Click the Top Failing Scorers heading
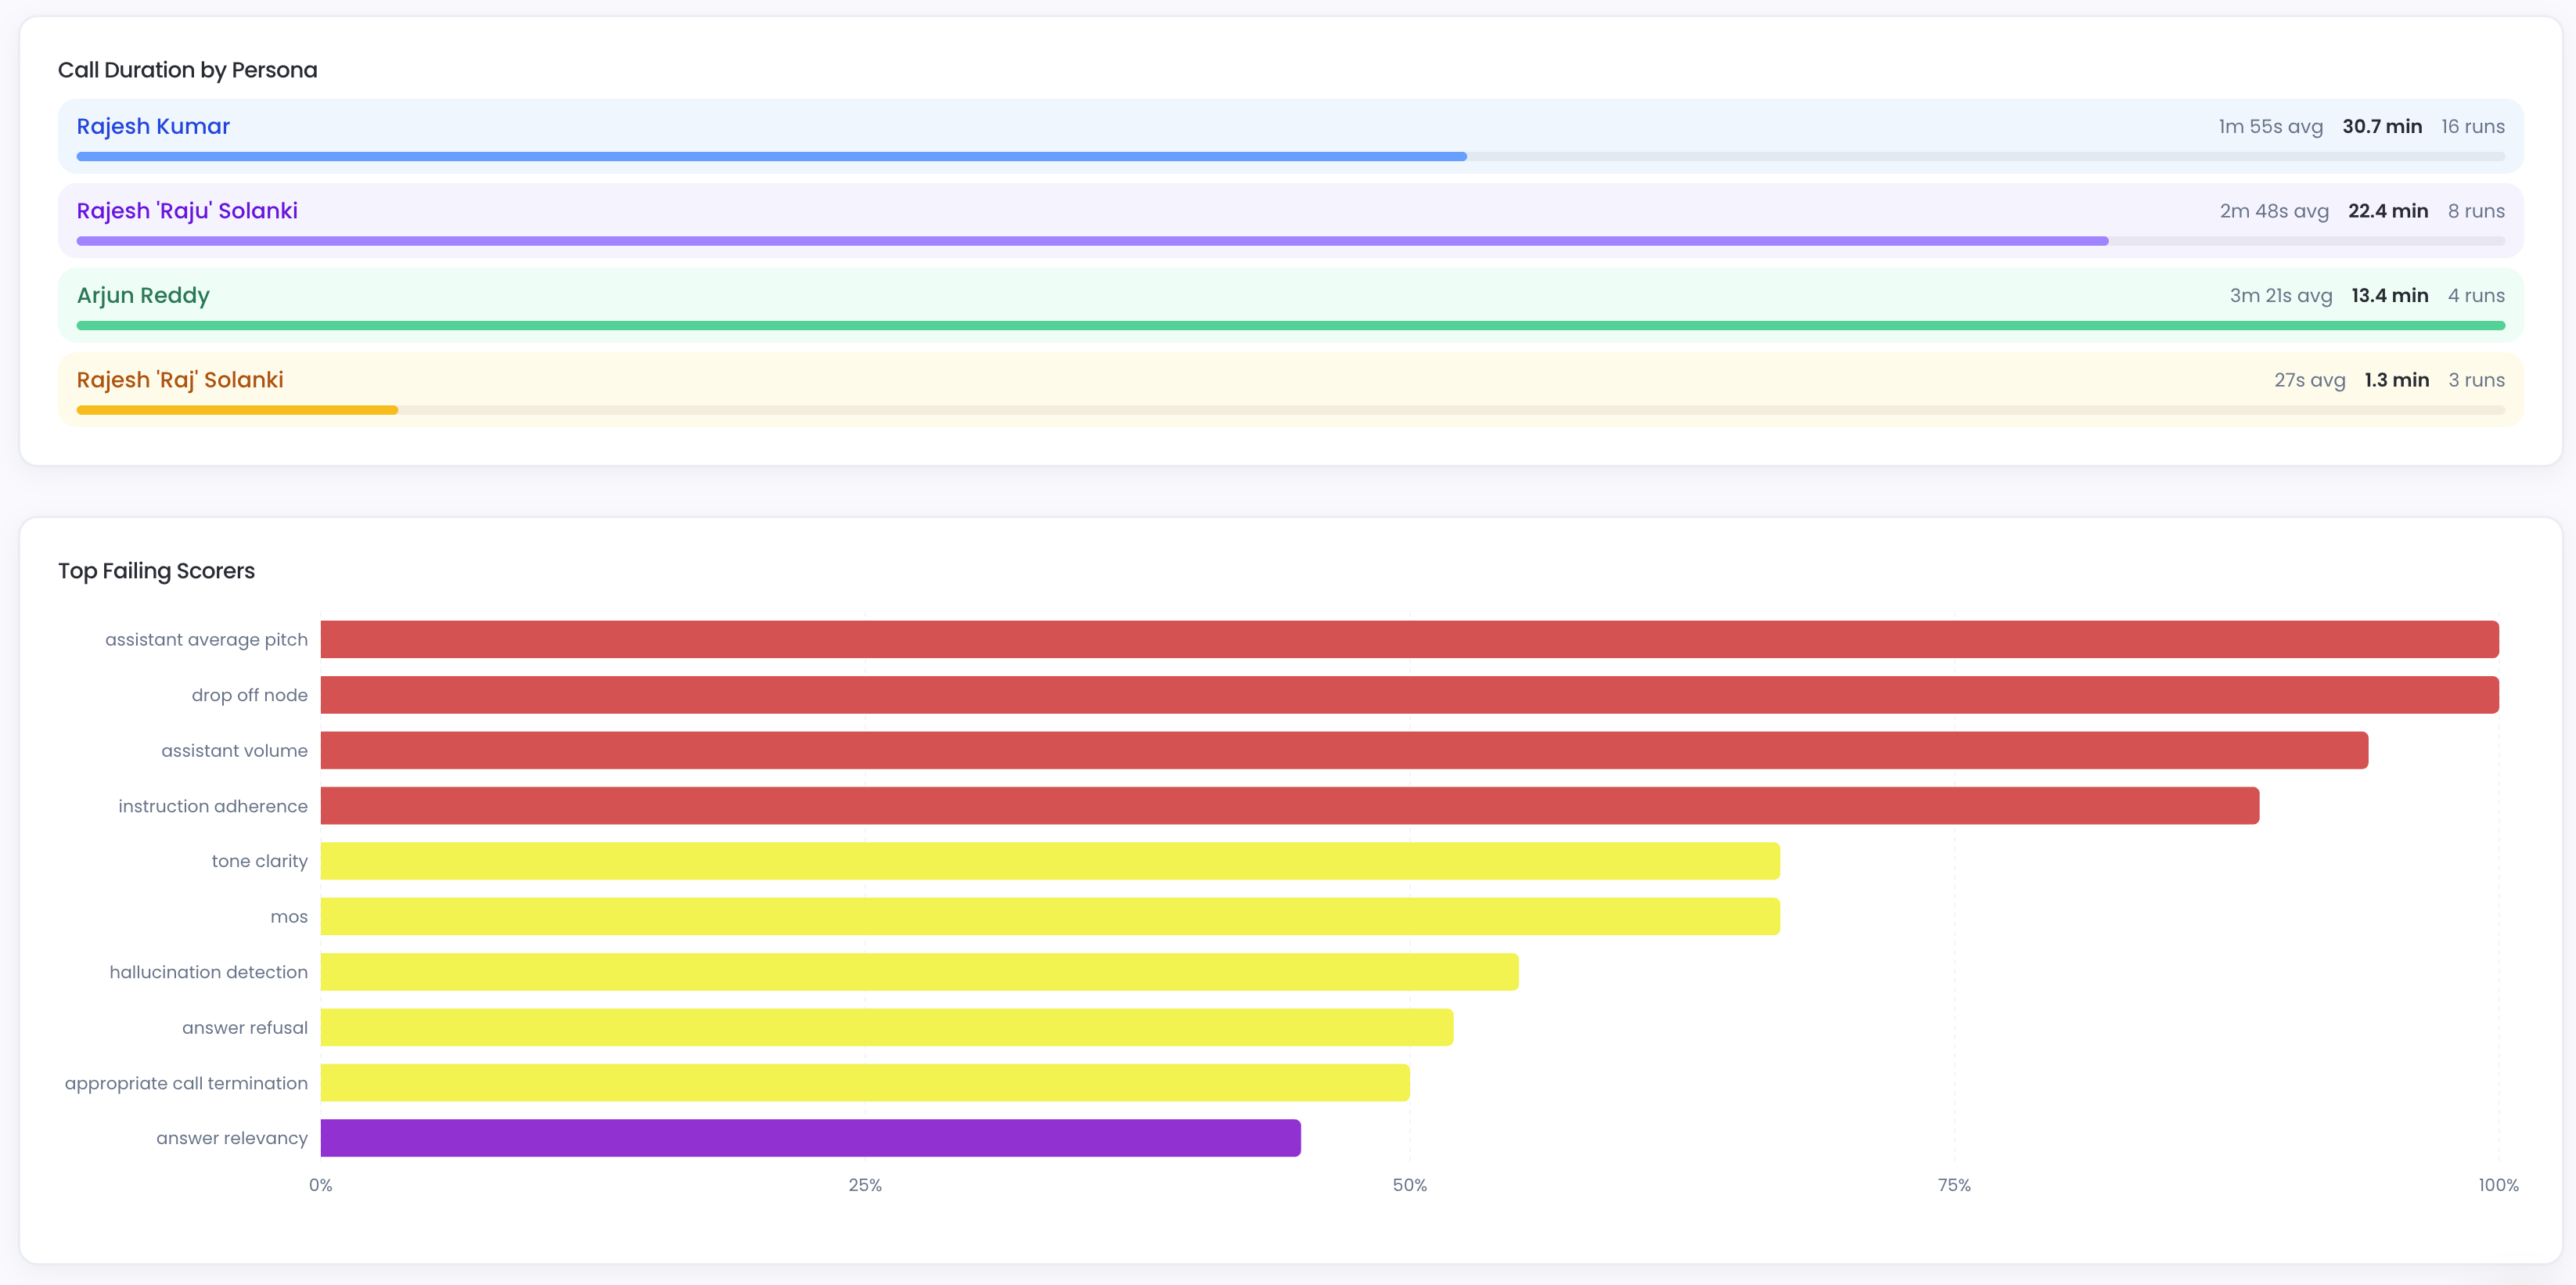Screen dimensions: 2576x1285 click(x=156, y=570)
